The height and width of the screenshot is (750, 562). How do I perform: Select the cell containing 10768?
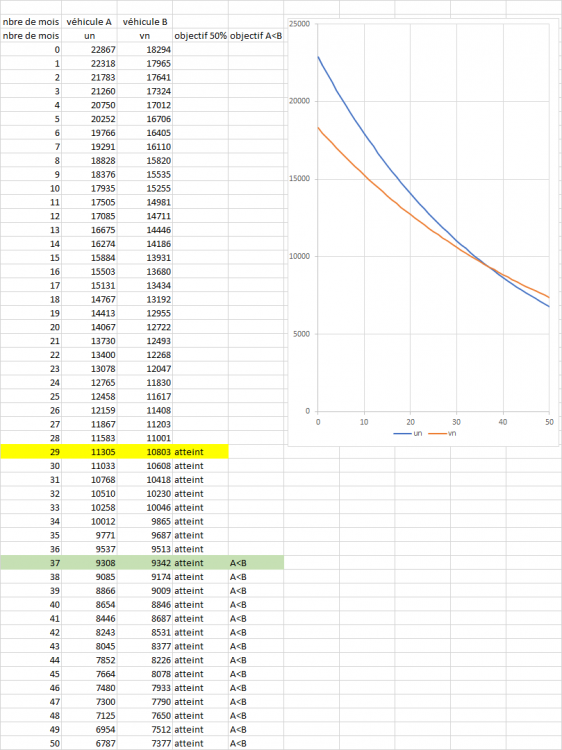click(x=89, y=479)
